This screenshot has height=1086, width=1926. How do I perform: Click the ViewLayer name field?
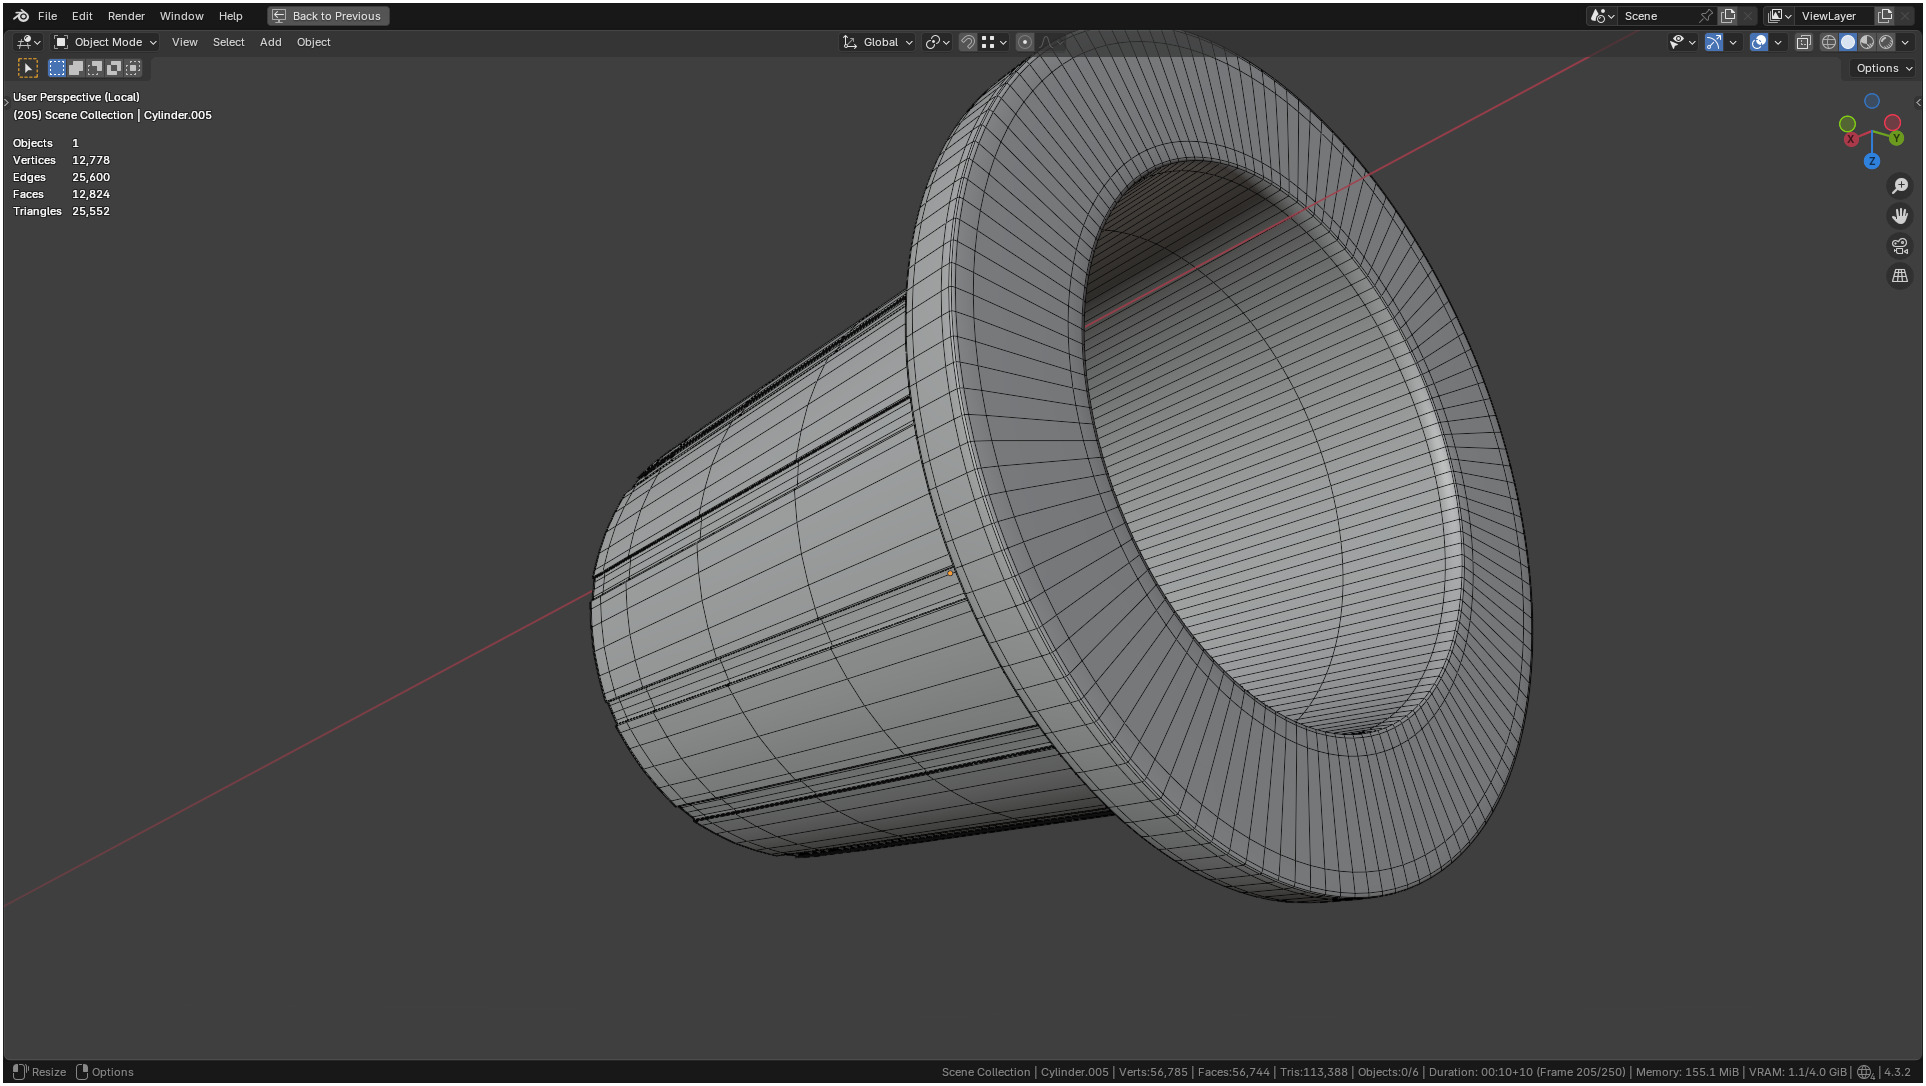coord(1829,16)
